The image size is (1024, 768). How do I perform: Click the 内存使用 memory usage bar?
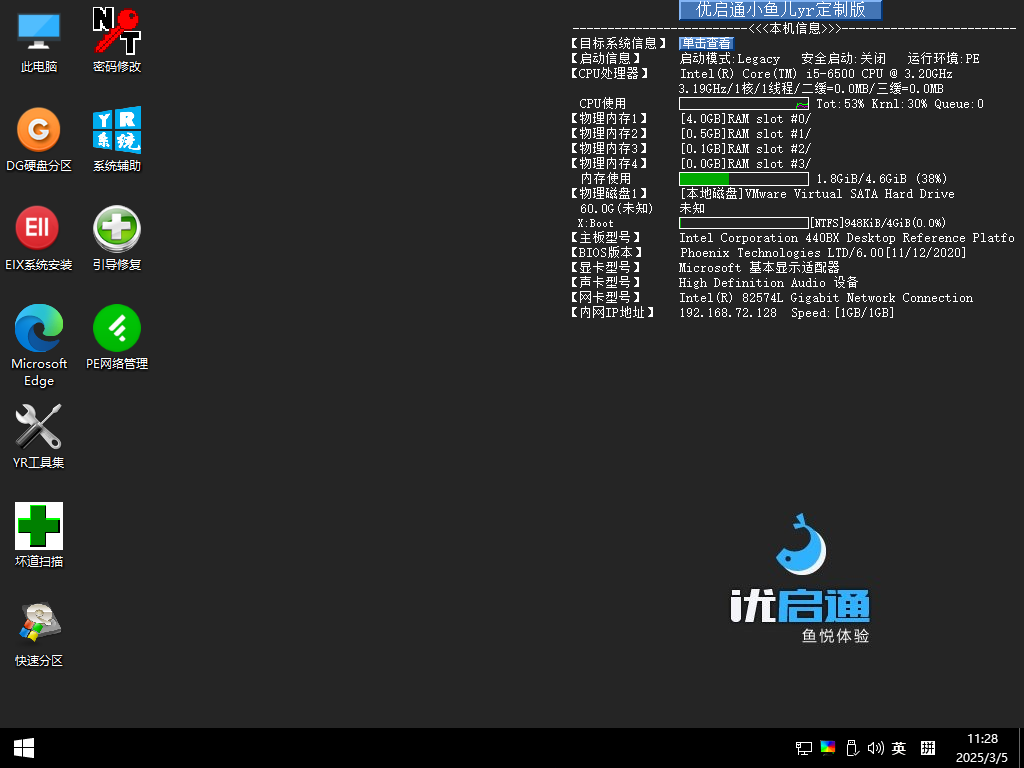744,179
